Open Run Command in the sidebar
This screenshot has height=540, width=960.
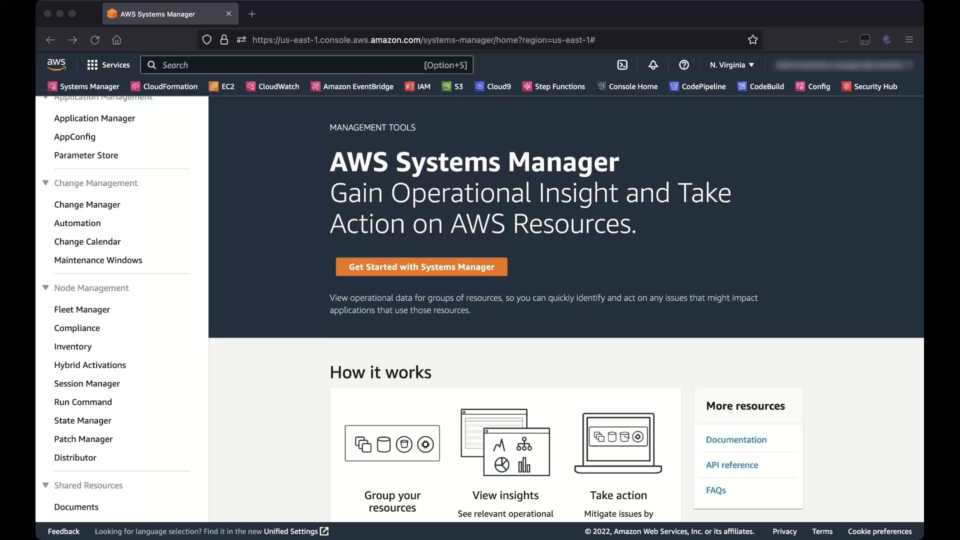(x=83, y=402)
